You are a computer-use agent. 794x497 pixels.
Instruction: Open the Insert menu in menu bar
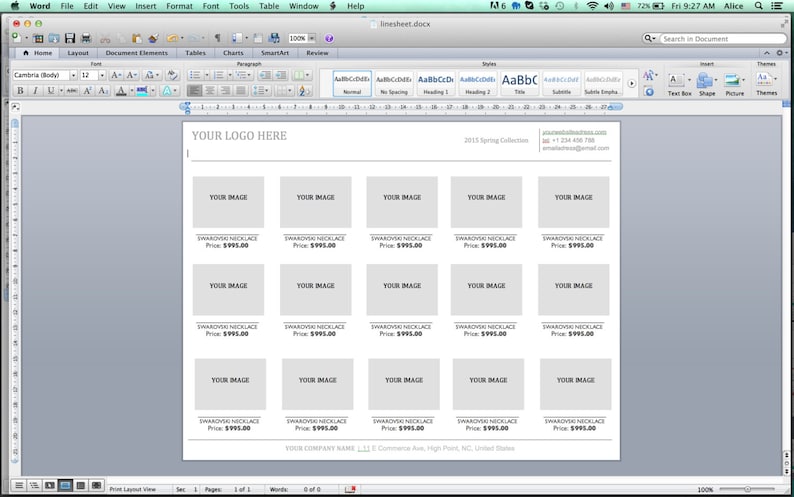[x=146, y=6]
